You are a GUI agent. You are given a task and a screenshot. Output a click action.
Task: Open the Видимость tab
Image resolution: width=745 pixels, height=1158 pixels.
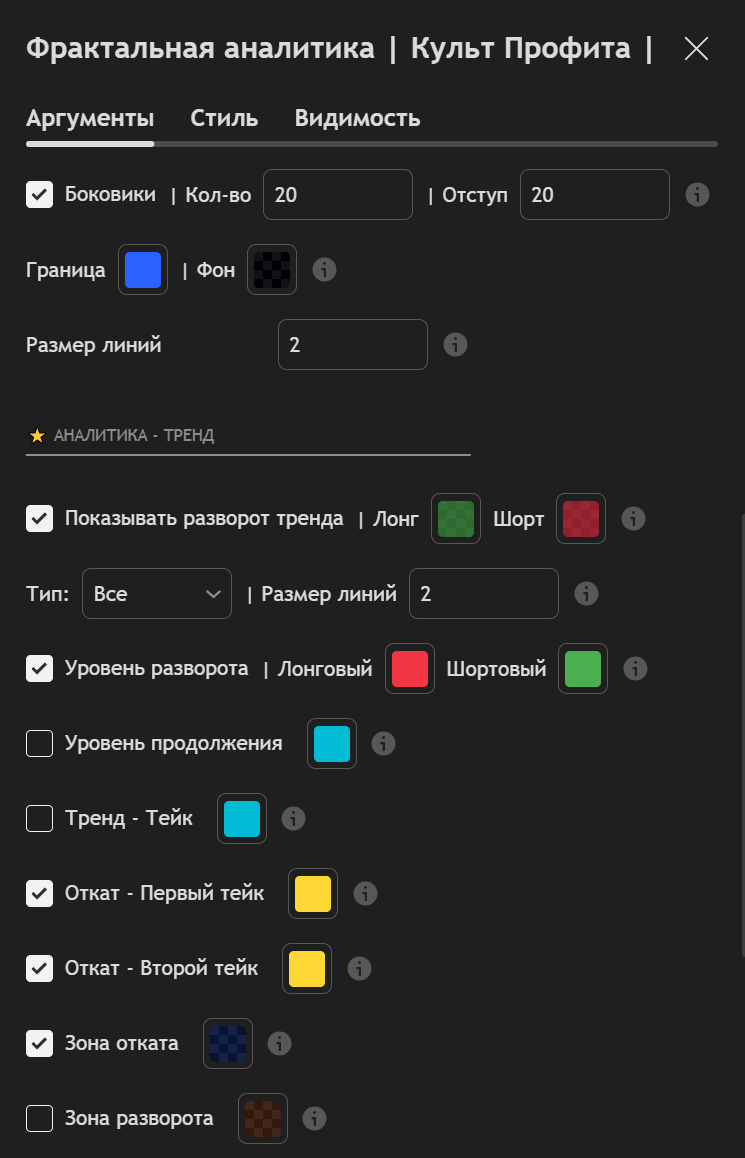357,118
